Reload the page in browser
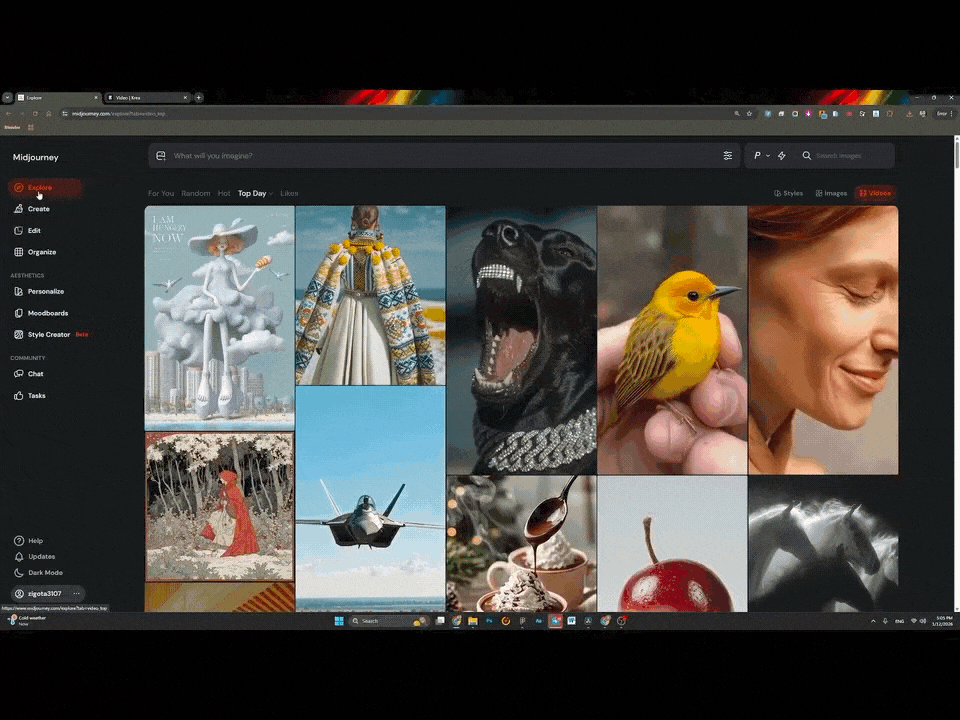 tap(36, 113)
